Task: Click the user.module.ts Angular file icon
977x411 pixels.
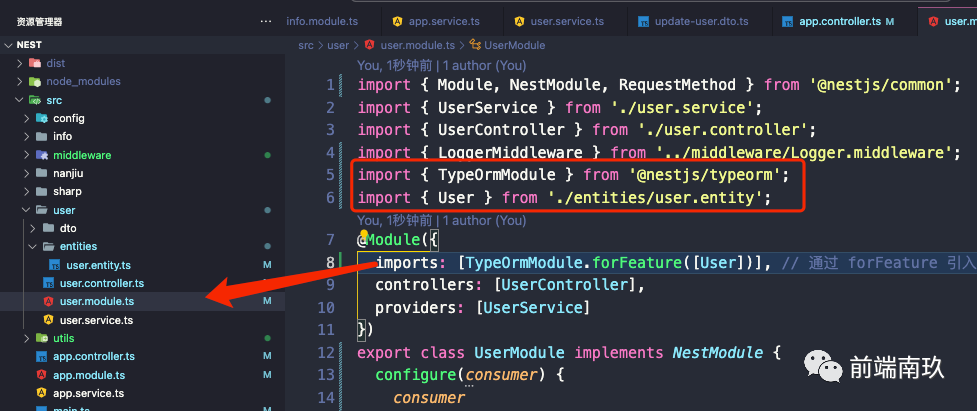Action: click(48, 301)
